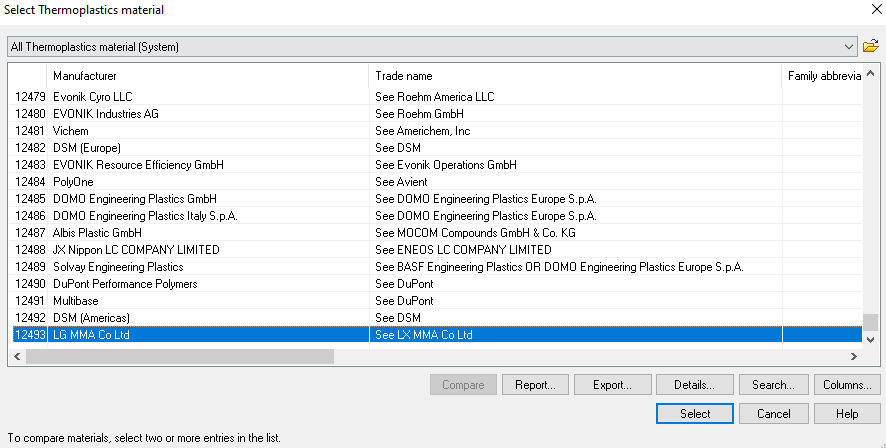
Task: Click the vertical scrollbar thumb
Action: coord(871,322)
